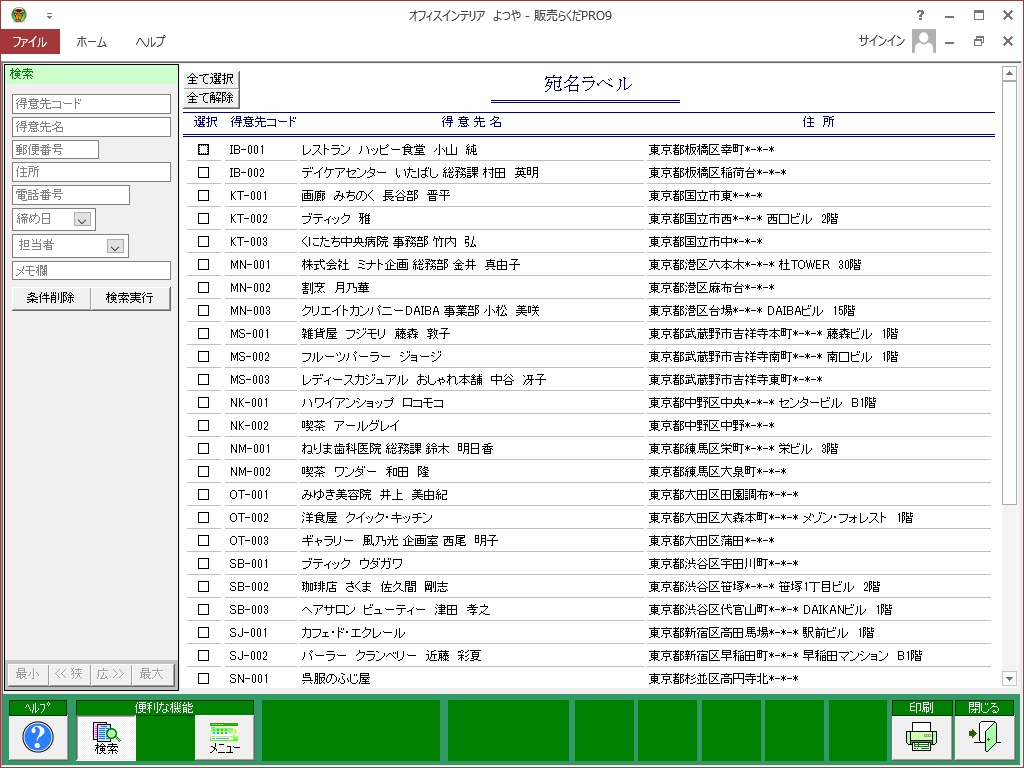Expand the 担当者 dropdown
Screen dimensions: 1024x768
point(115,246)
